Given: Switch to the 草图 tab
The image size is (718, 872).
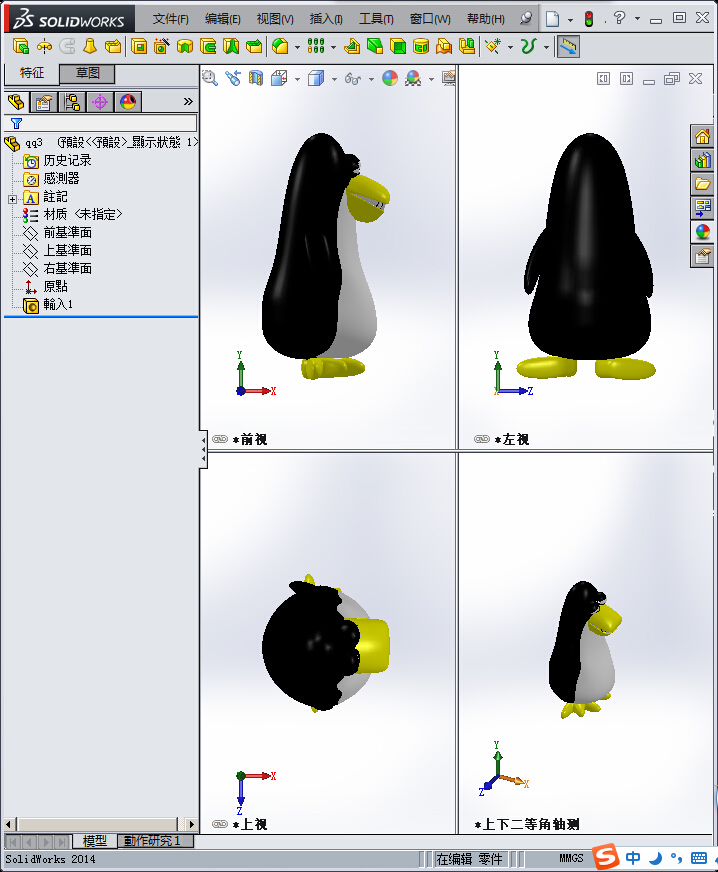Looking at the screenshot, I should click(x=87, y=73).
